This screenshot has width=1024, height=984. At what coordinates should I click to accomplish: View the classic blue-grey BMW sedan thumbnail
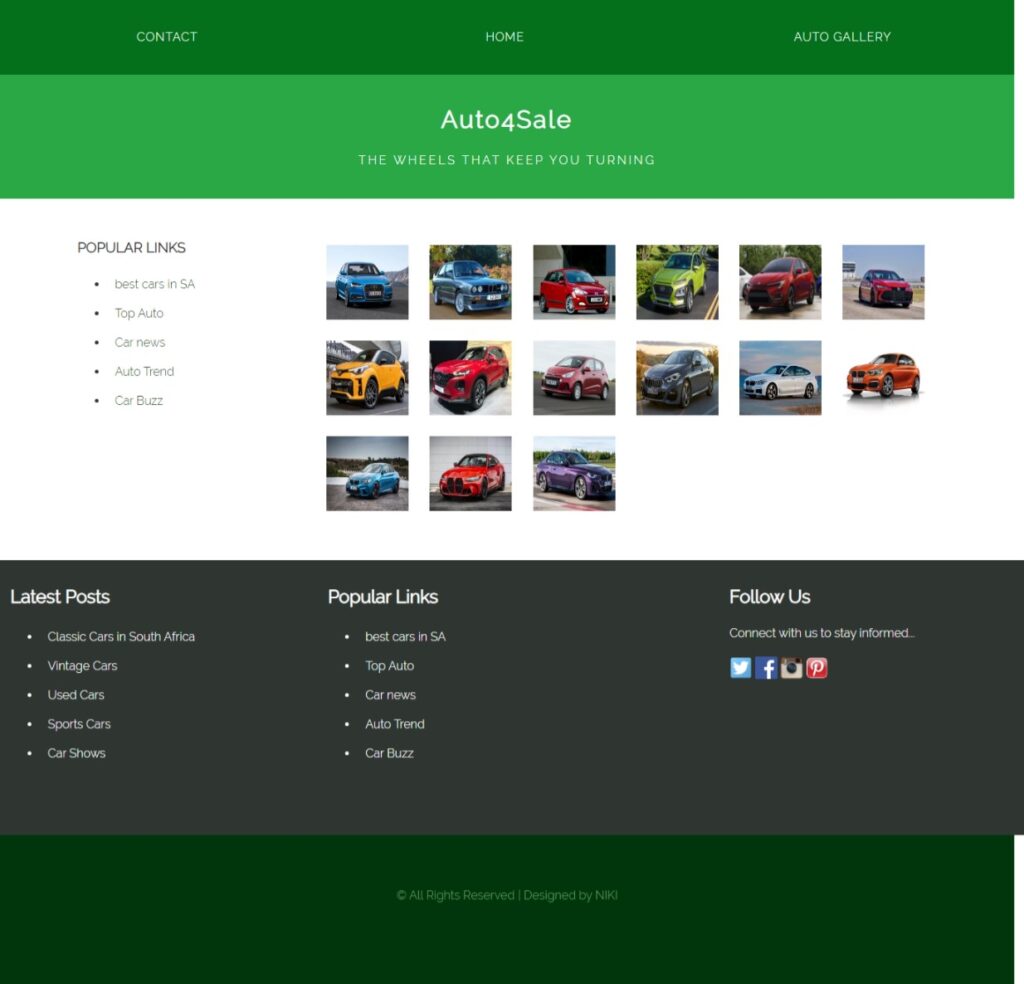(x=470, y=282)
